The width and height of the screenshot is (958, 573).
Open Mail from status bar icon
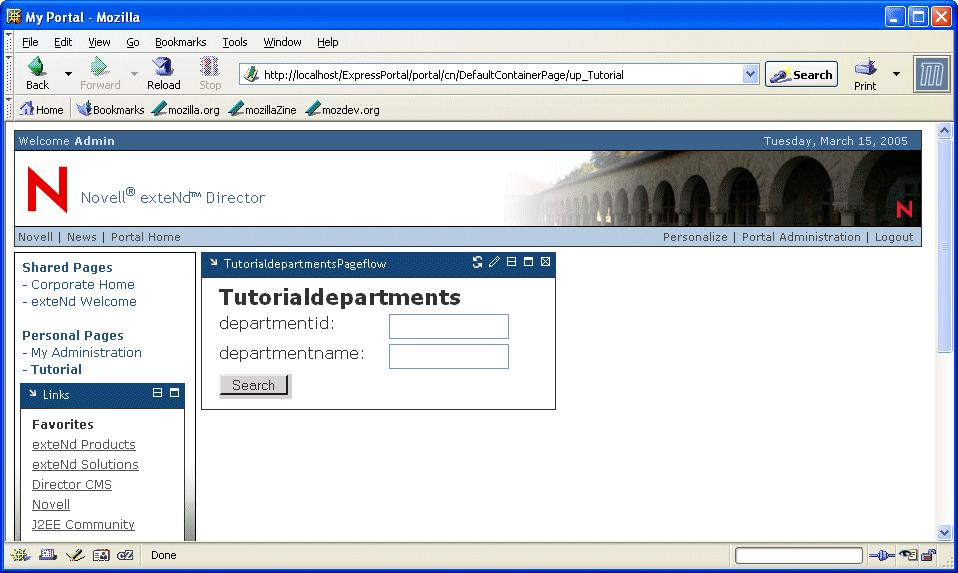[x=48, y=555]
